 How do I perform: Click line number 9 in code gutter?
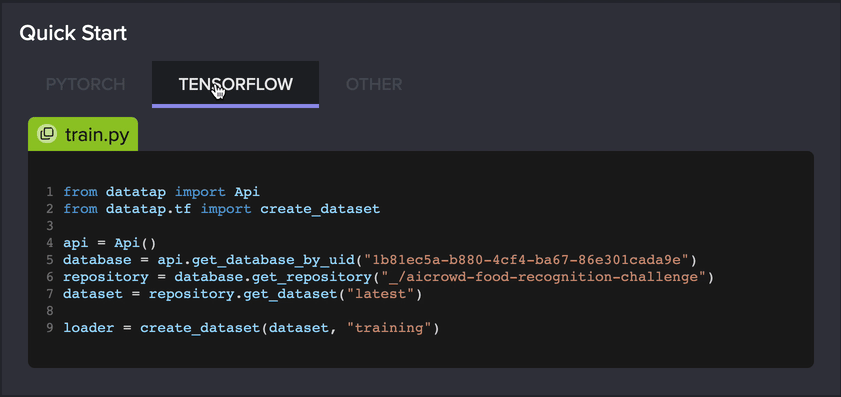[49, 328]
